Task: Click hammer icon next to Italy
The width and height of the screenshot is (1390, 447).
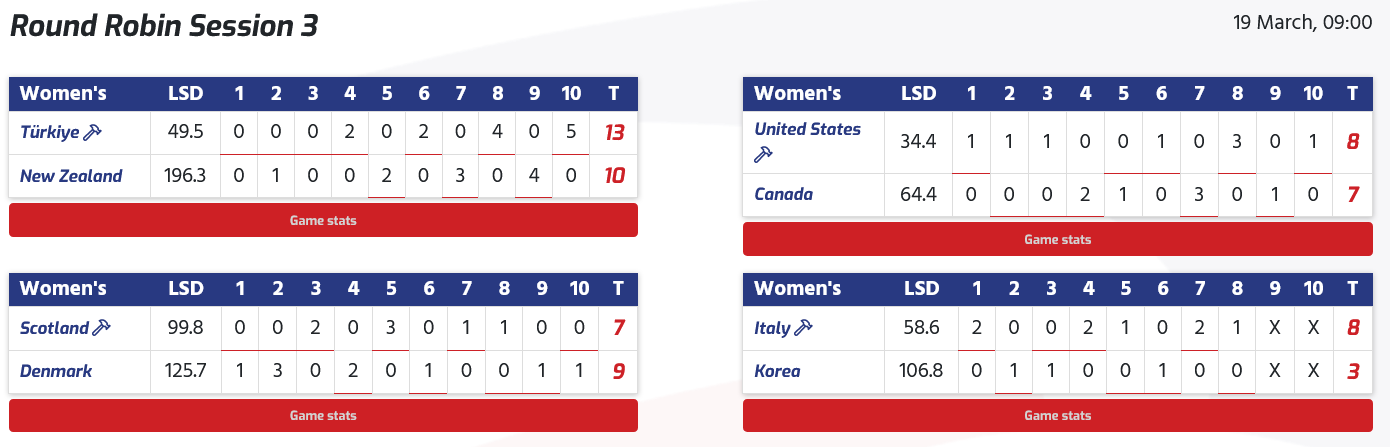Action: tap(800, 328)
